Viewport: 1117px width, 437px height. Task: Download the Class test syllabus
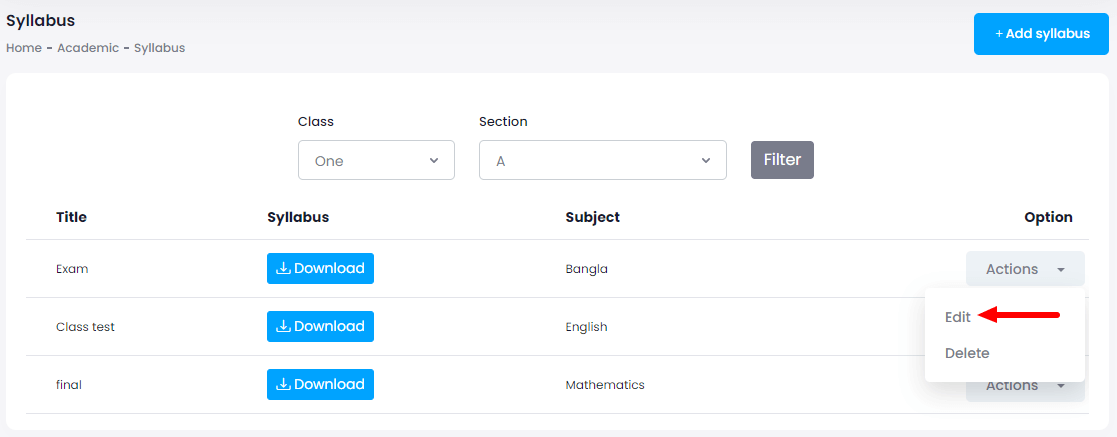[320, 327]
